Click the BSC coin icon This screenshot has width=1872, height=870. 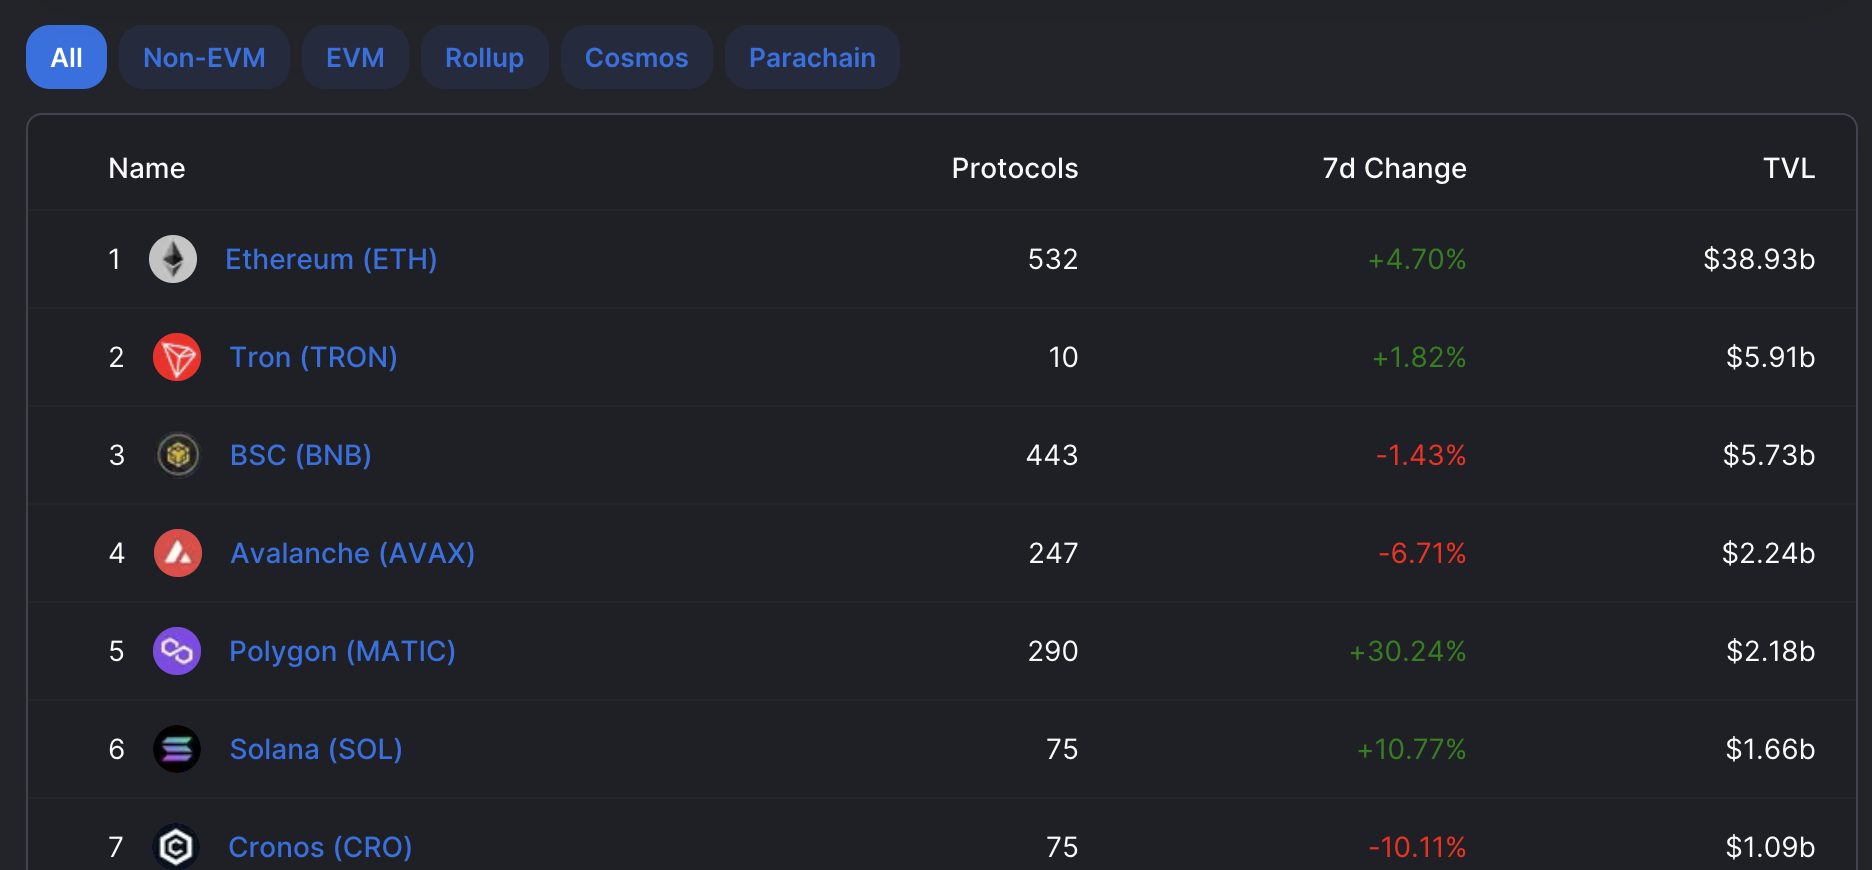(178, 455)
